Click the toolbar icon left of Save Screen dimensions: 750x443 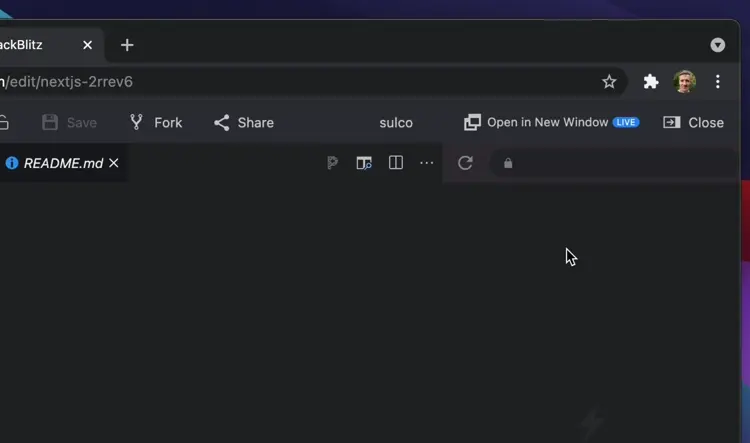pyautogui.click(x=4, y=122)
